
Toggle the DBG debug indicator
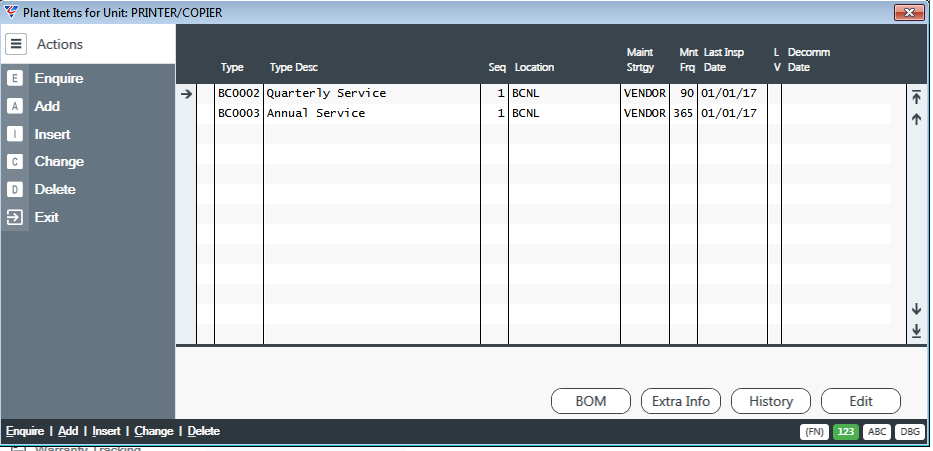tap(910, 432)
